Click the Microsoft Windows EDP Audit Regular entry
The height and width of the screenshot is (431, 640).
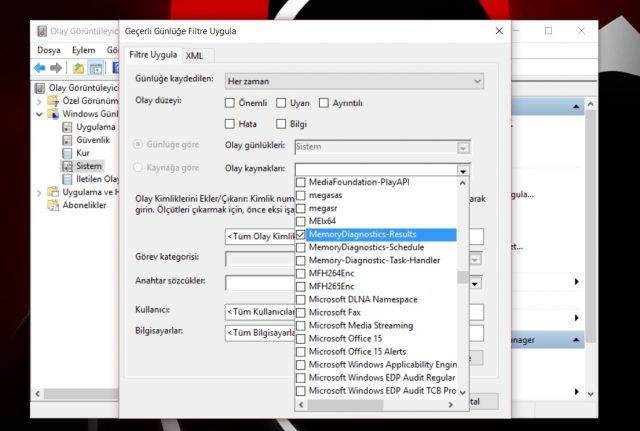[382, 378]
